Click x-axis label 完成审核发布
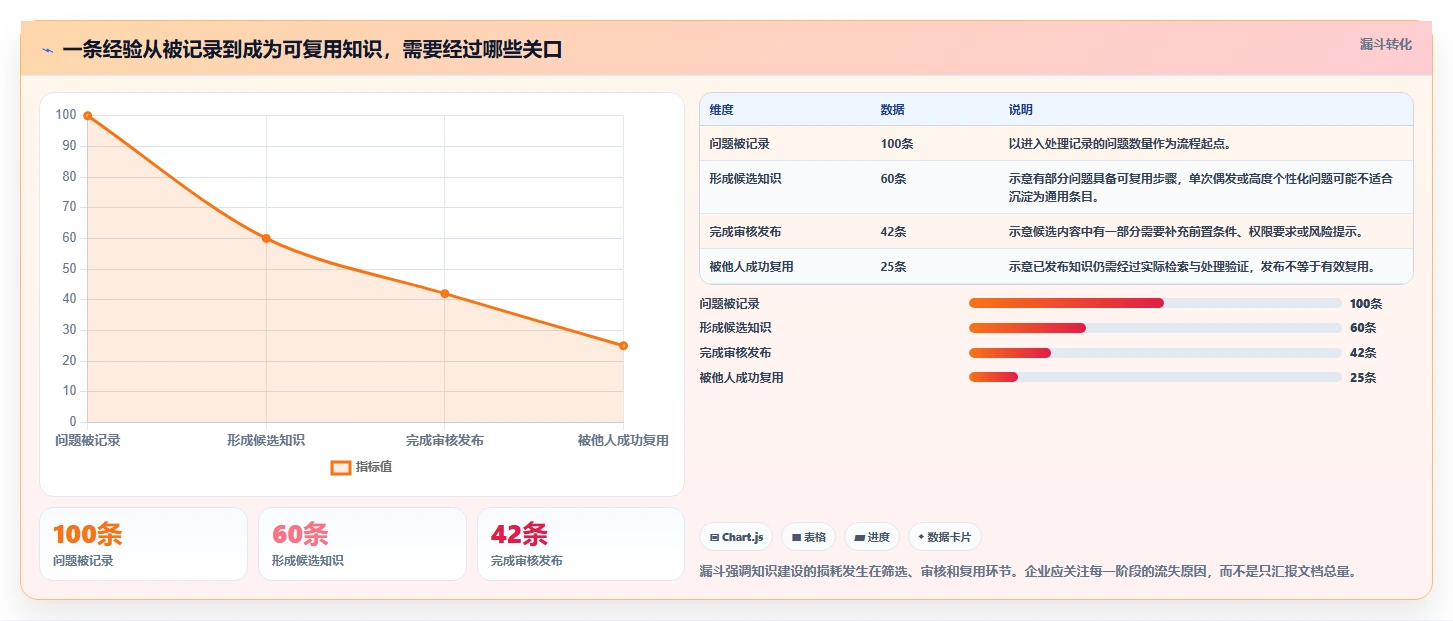The width and height of the screenshot is (1453, 621). tap(445, 441)
